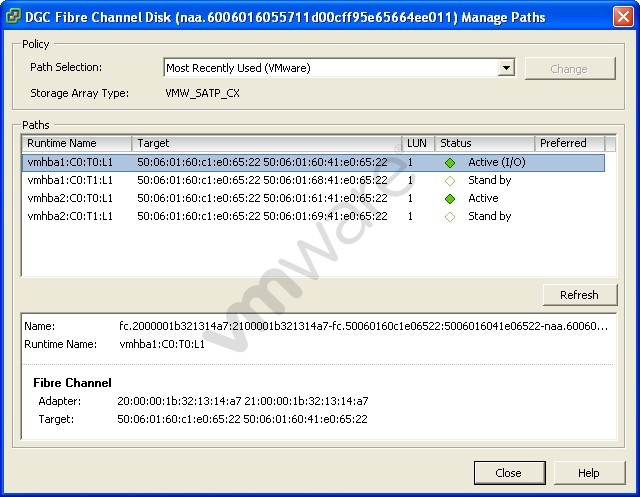Select path row vmhba2:C0:T1:L1
This screenshot has width=640, height=497.
[x=313, y=216]
